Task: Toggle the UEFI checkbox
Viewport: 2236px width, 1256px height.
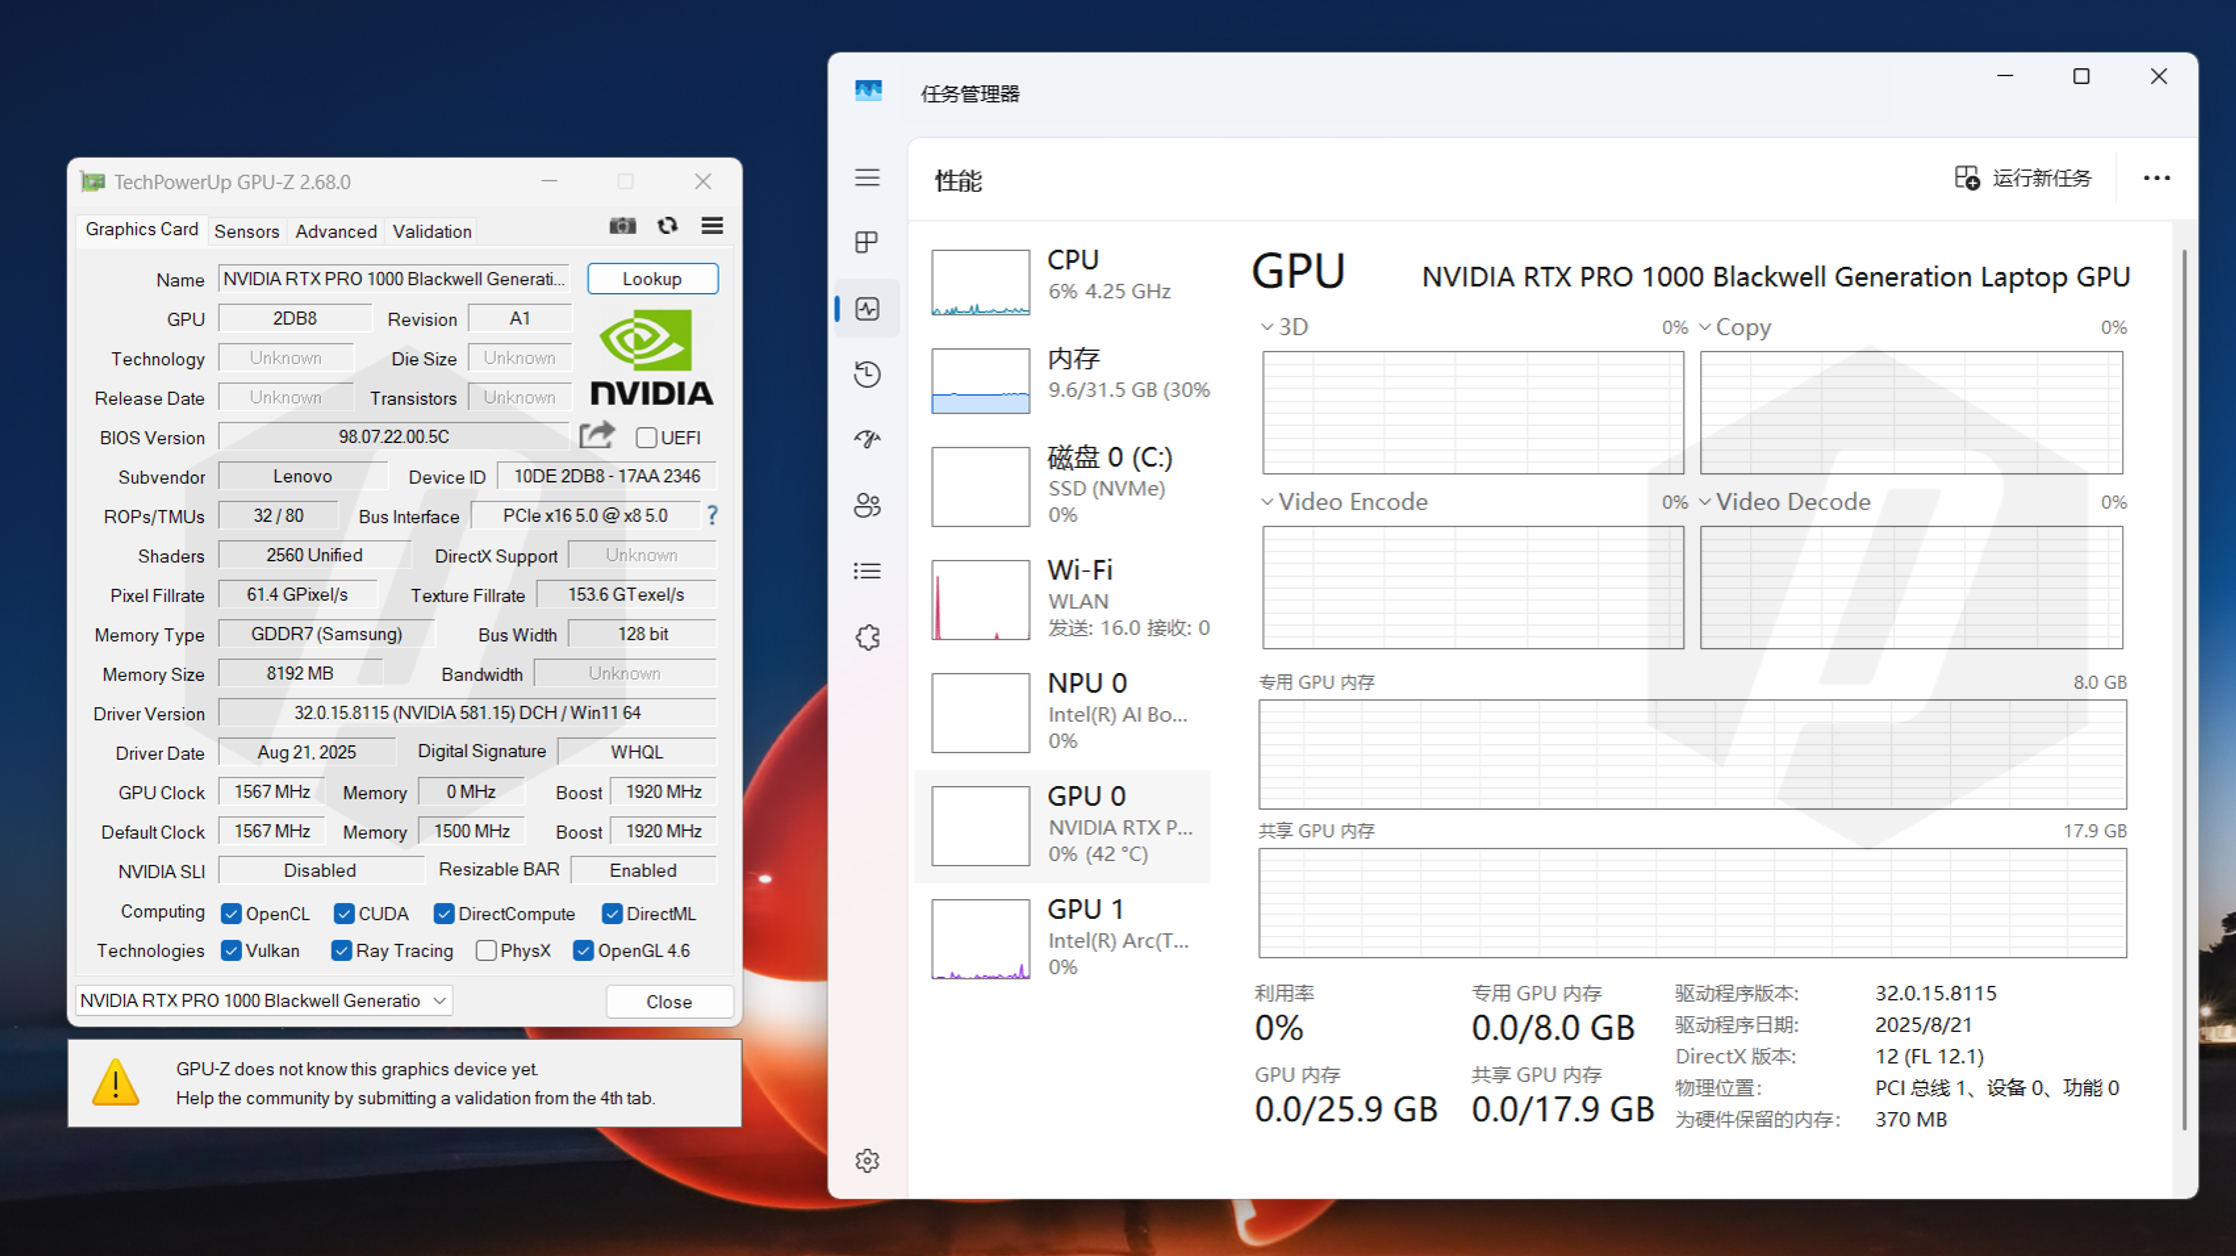Action: tap(647, 437)
